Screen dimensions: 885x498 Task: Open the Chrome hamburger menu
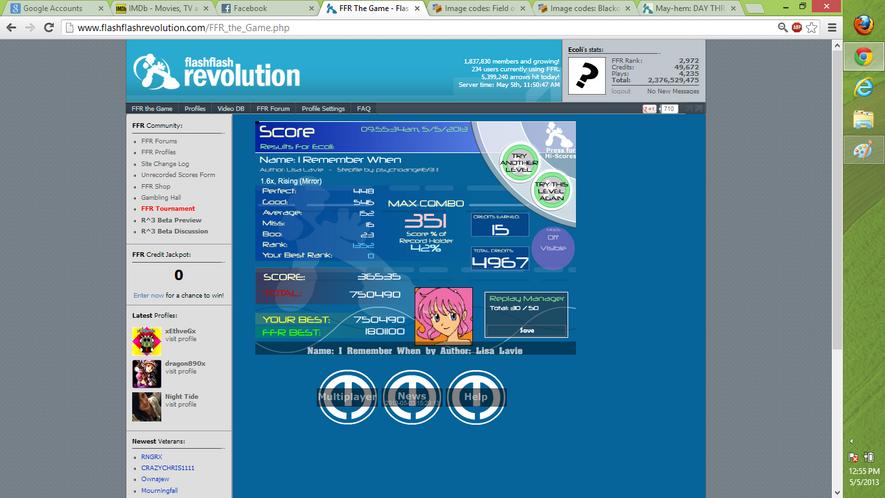(832, 27)
